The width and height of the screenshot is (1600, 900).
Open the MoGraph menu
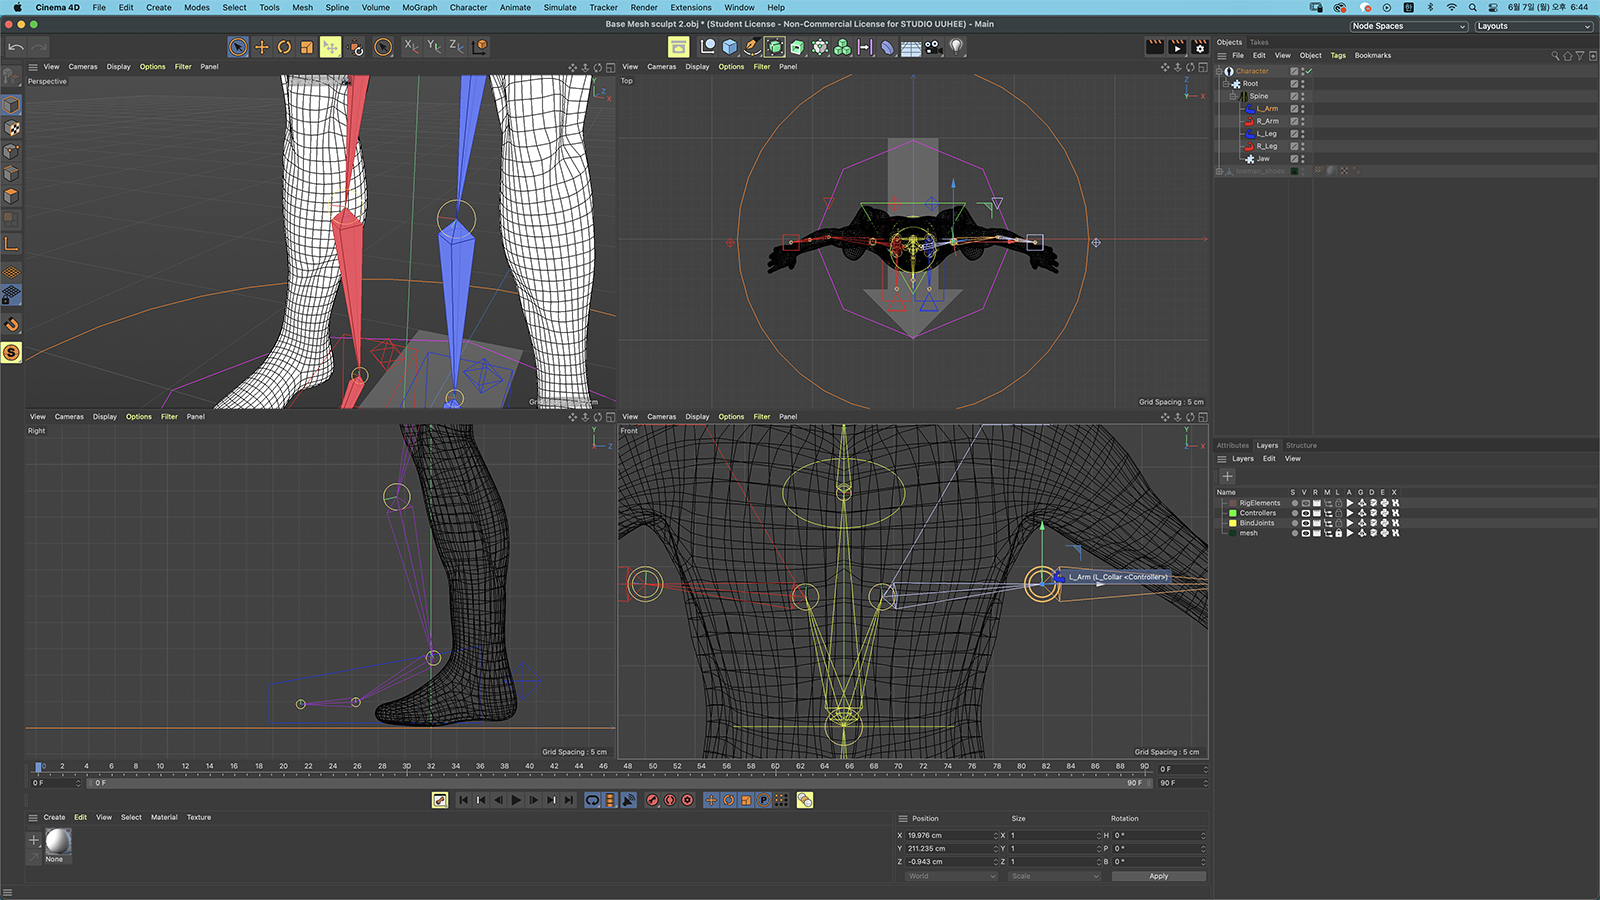point(419,7)
